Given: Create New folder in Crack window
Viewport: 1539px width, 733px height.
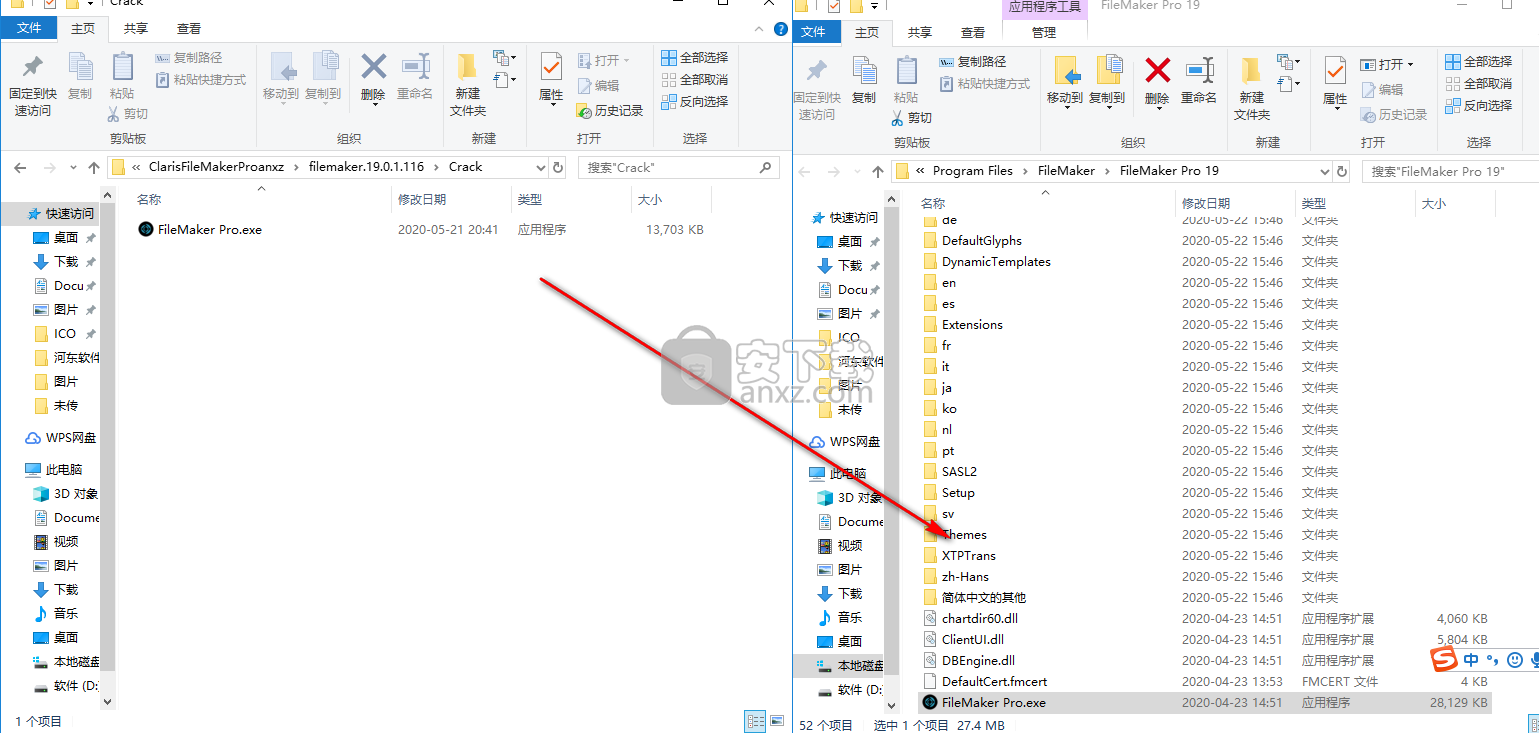Looking at the screenshot, I should point(467,85).
